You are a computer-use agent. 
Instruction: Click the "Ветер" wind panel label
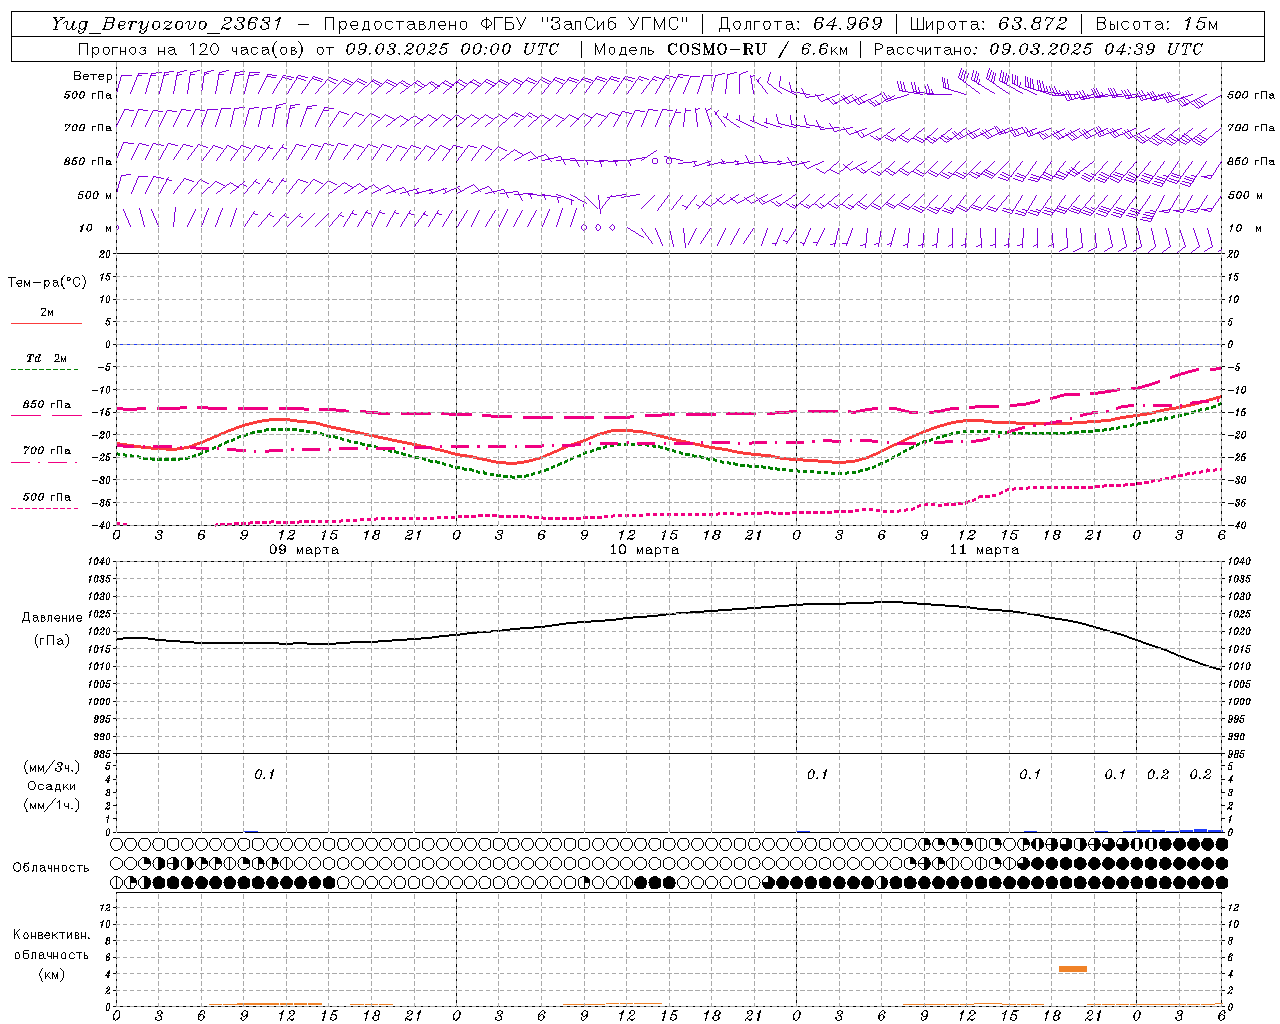[x=92, y=76]
